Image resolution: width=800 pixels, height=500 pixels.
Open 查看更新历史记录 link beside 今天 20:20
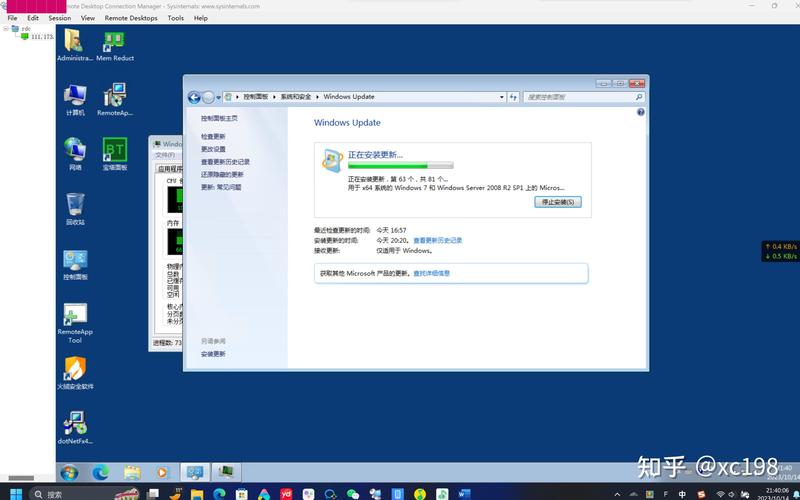point(437,240)
